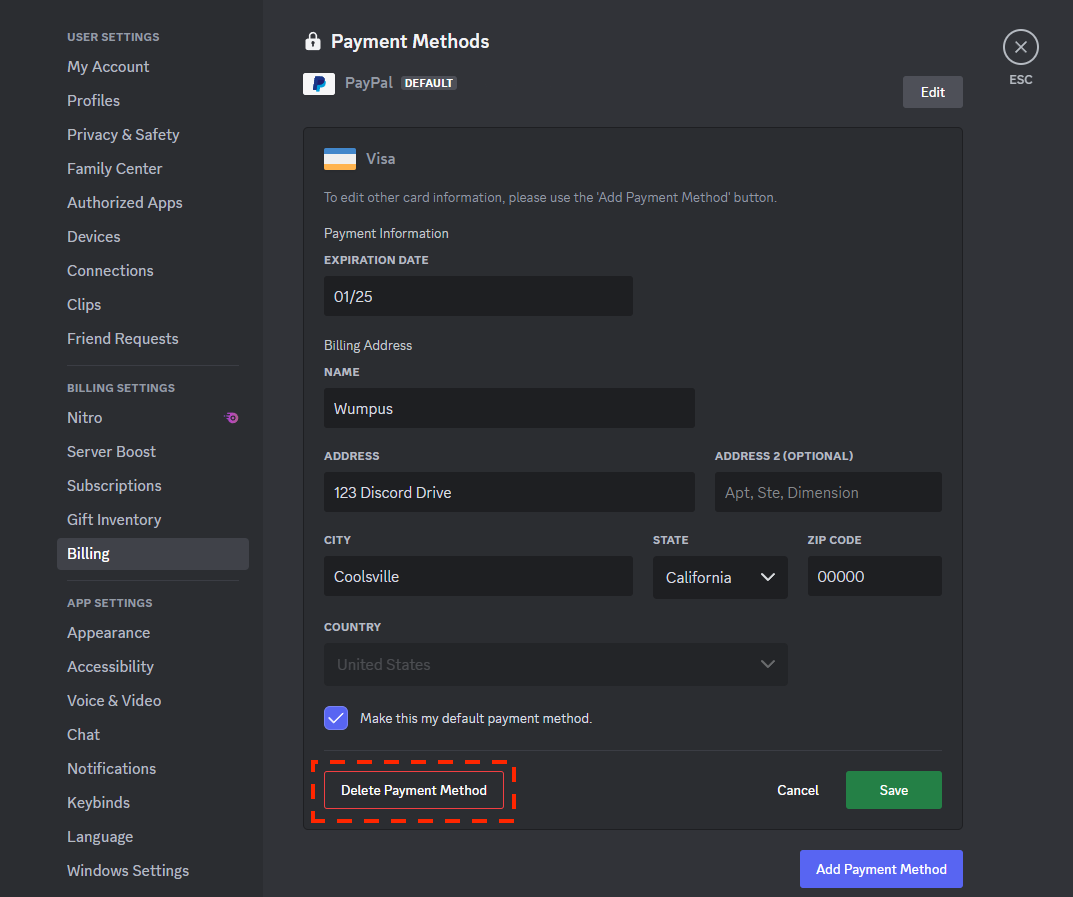Click the Delete Payment Method button

(413, 790)
